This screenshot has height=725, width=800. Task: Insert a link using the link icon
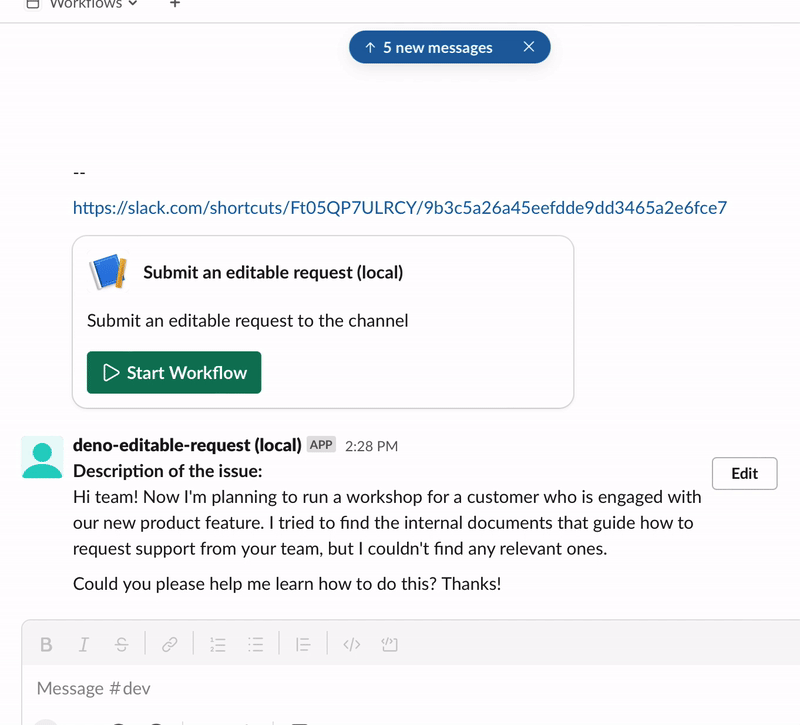tap(170, 644)
